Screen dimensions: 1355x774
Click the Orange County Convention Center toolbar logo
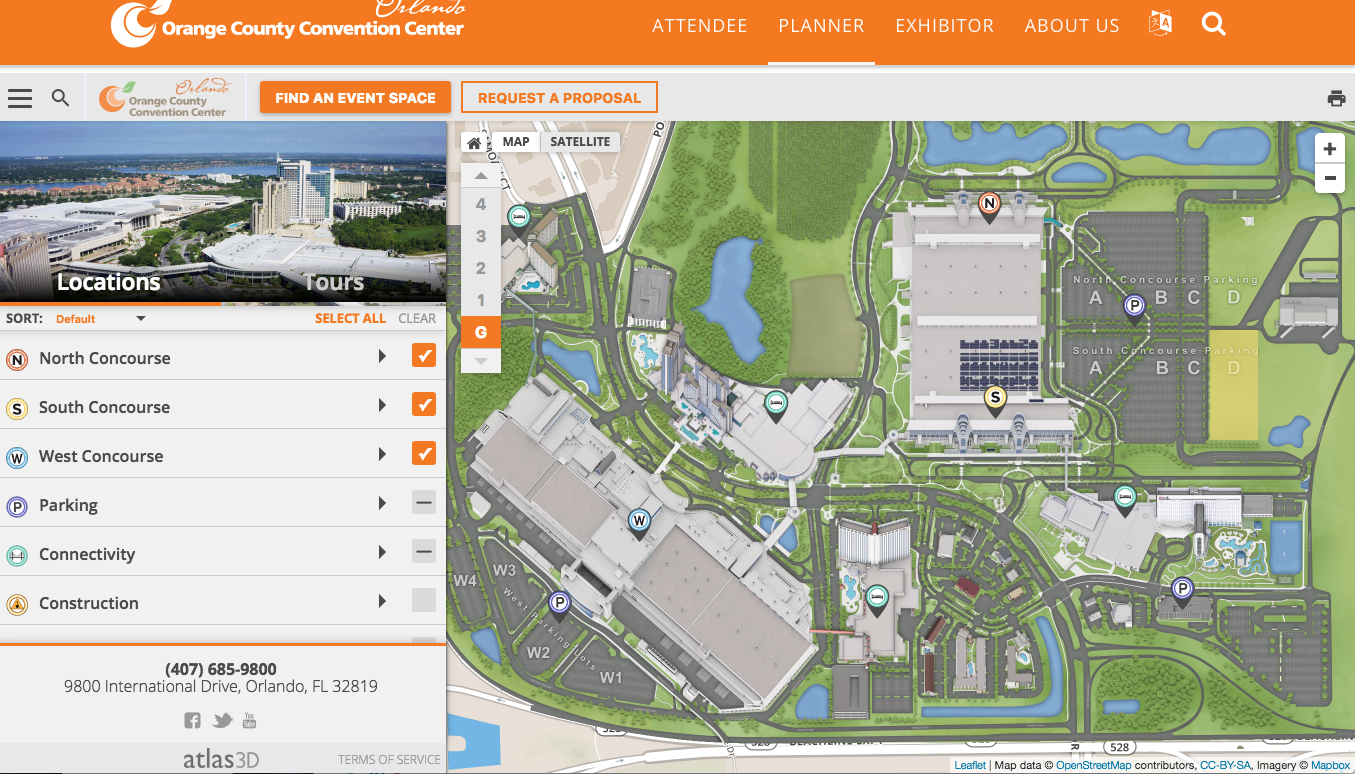pos(165,98)
